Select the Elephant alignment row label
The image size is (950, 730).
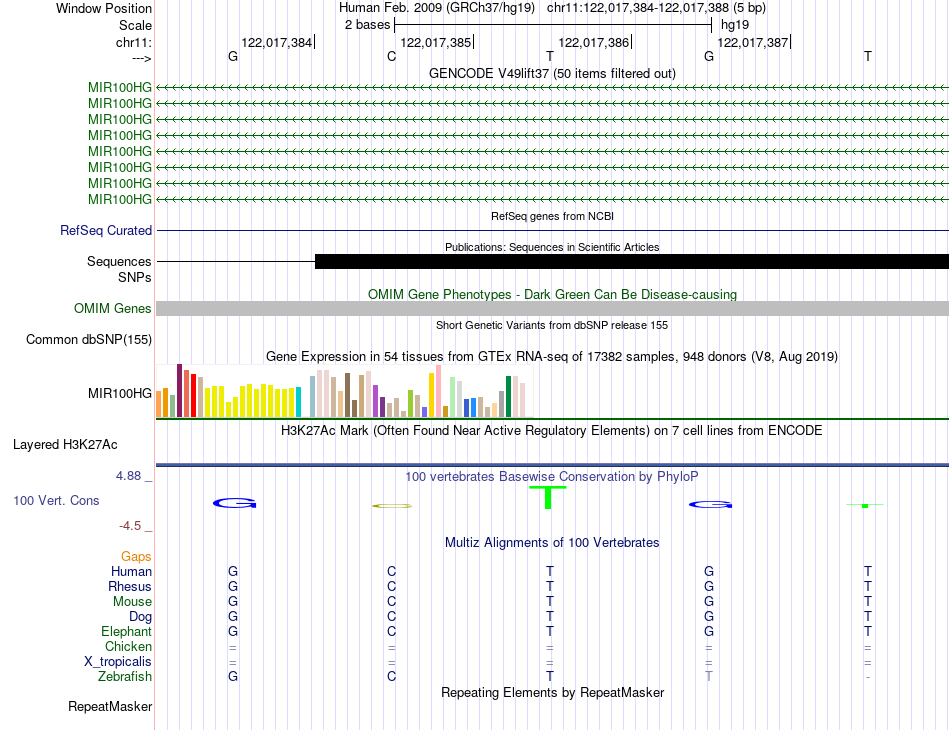point(126,631)
